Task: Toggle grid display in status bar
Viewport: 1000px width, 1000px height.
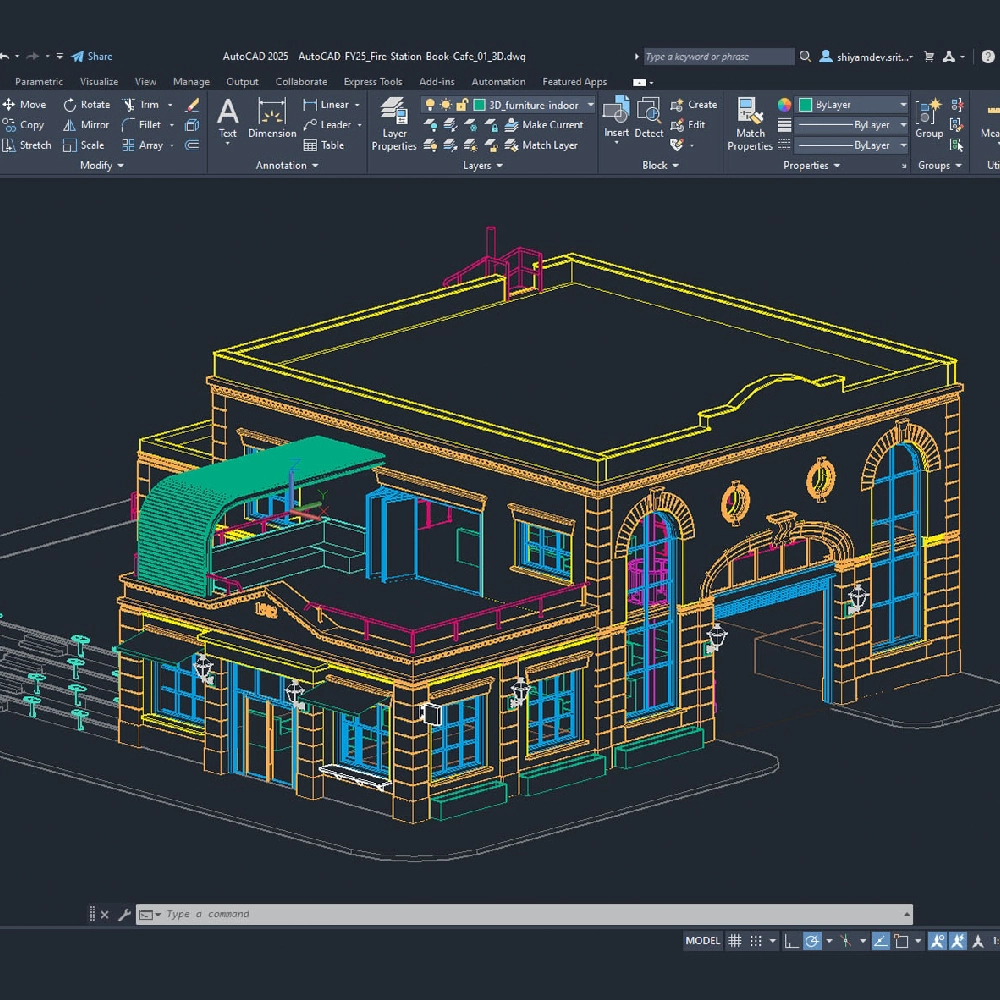Action: click(x=735, y=941)
